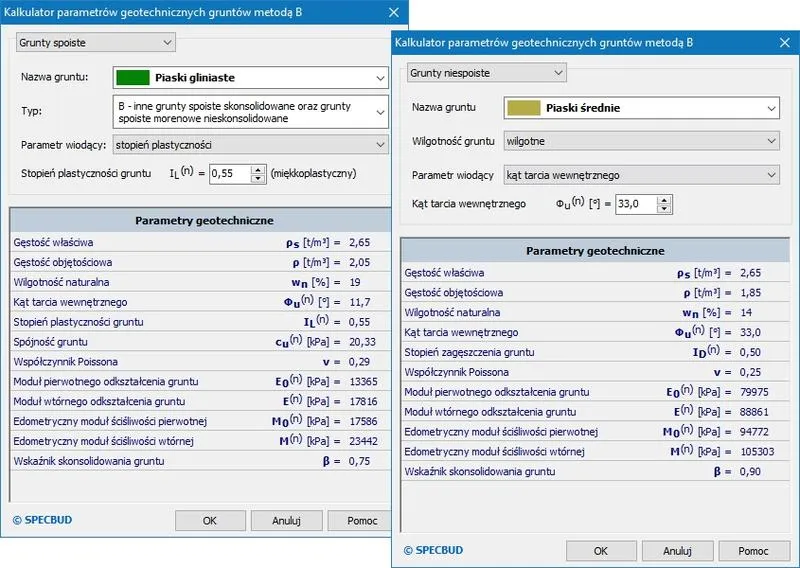Click the green Piaski gliniaste color swatch

pos(132,77)
